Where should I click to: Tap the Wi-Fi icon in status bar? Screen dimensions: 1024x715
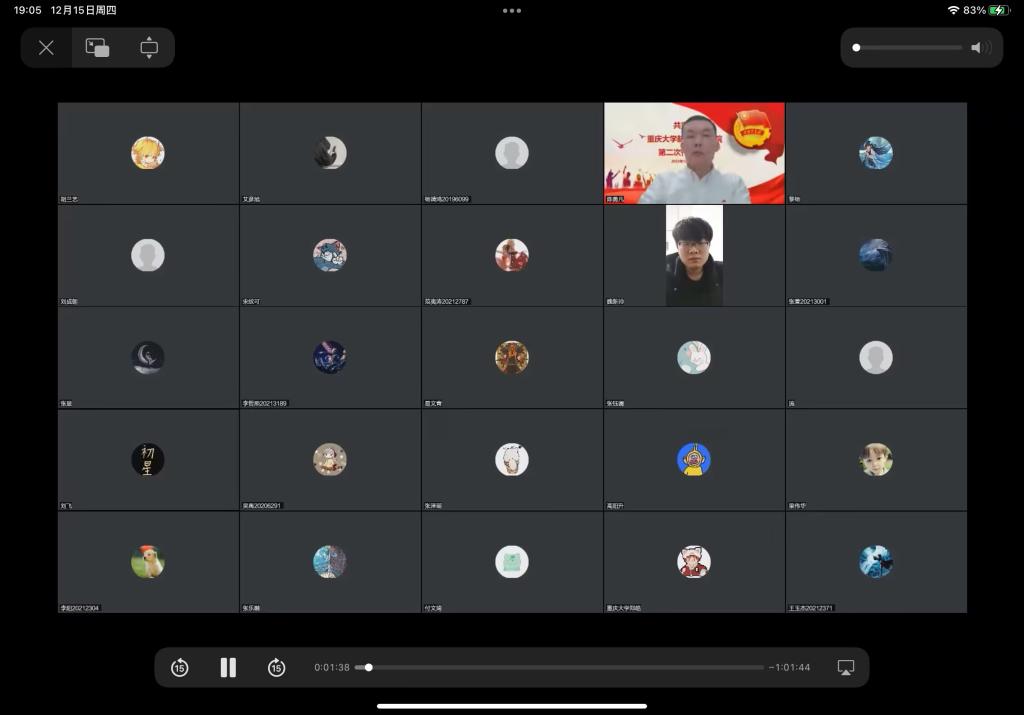pyautogui.click(x=953, y=10)
